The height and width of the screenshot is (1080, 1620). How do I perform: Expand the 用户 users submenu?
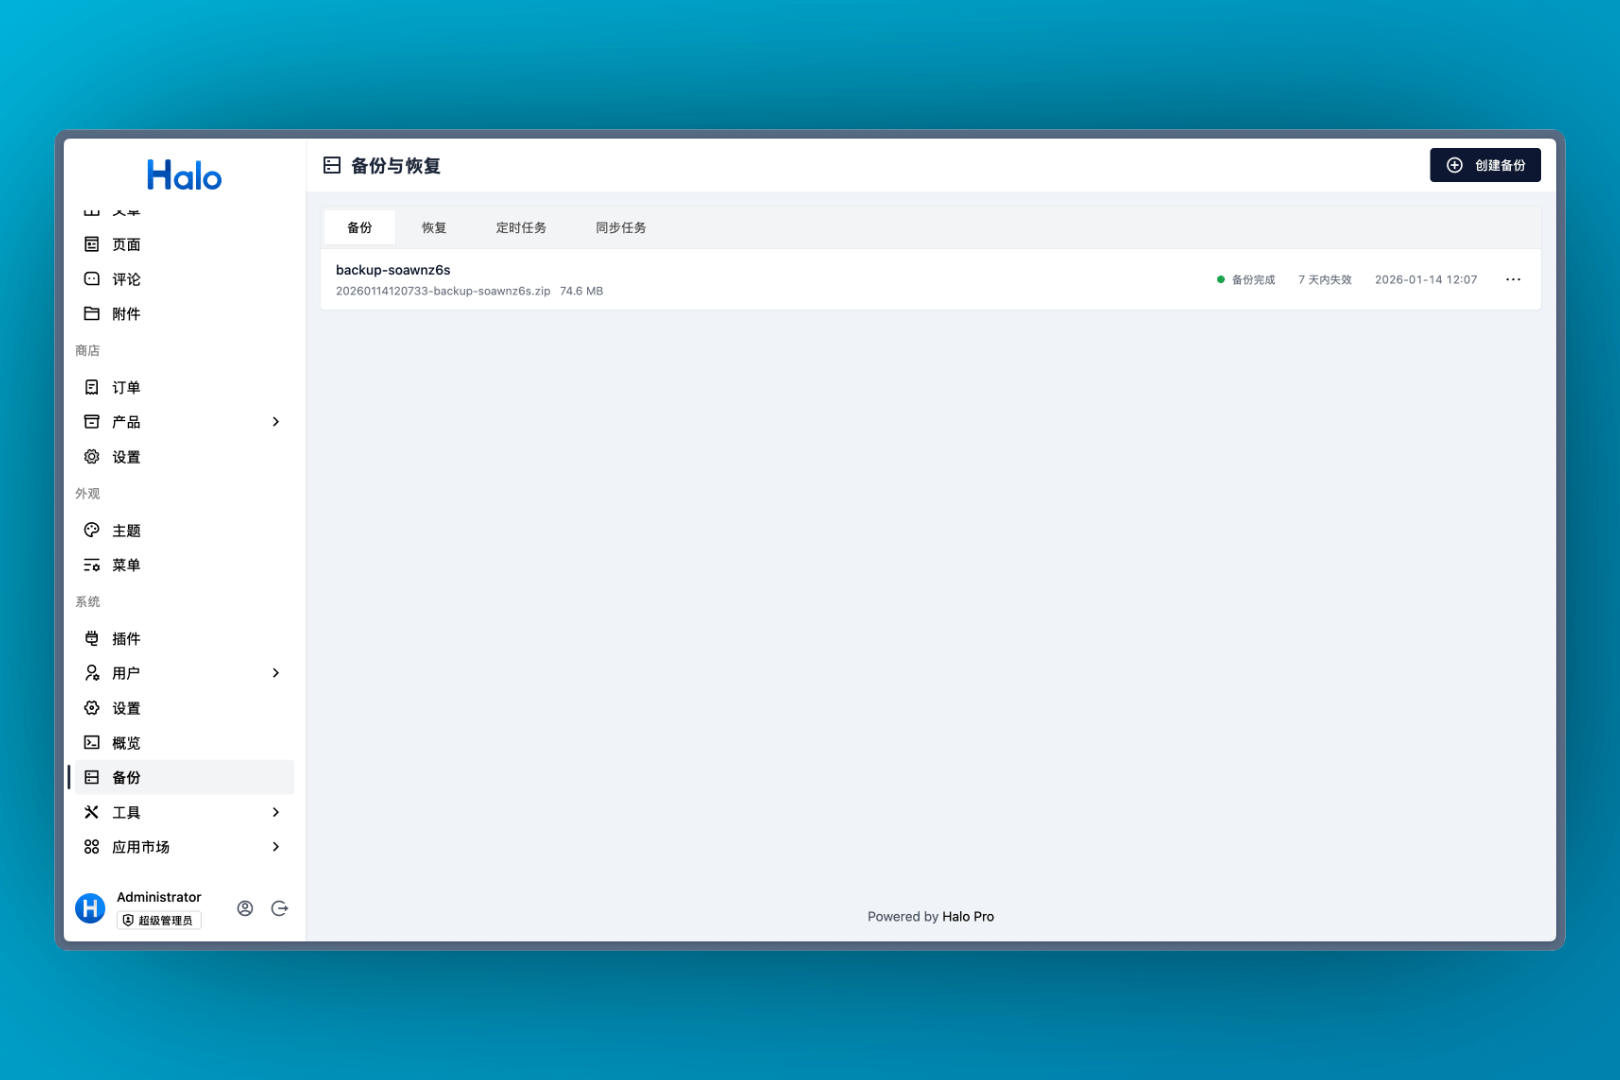coord(275,673)
